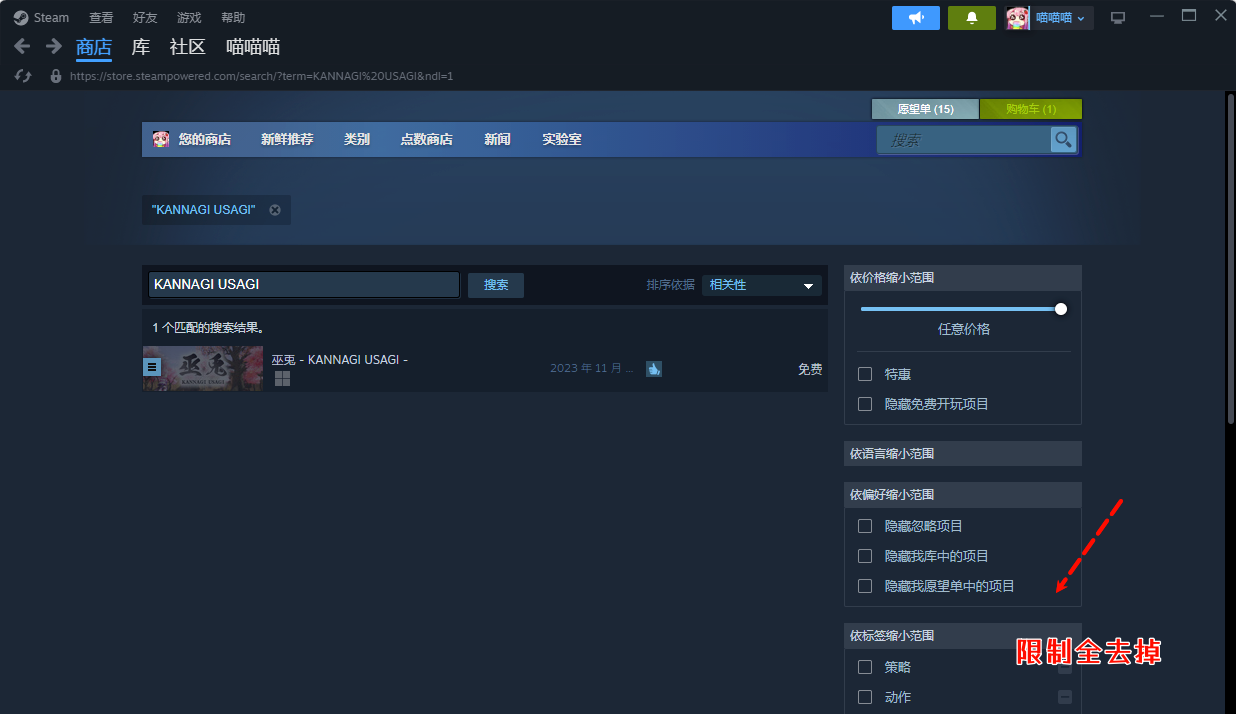This screenshot has height=714, width=1236.
Task: Open the 类别 menu
Action: [357, 140]
